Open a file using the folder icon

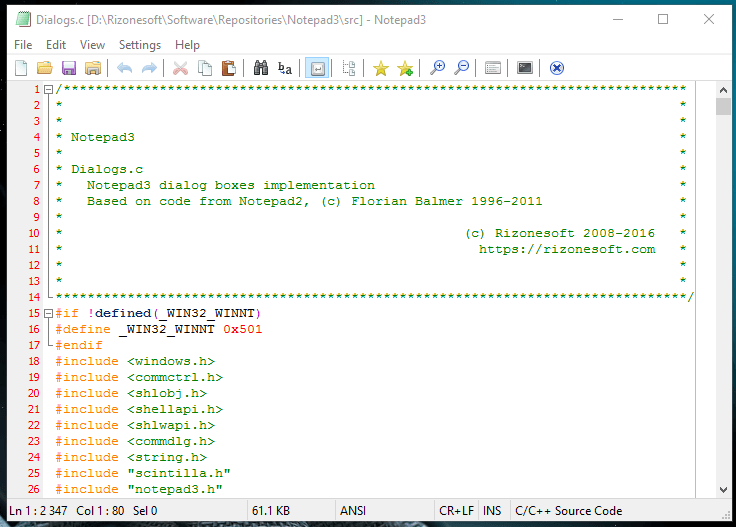point(44,68)
